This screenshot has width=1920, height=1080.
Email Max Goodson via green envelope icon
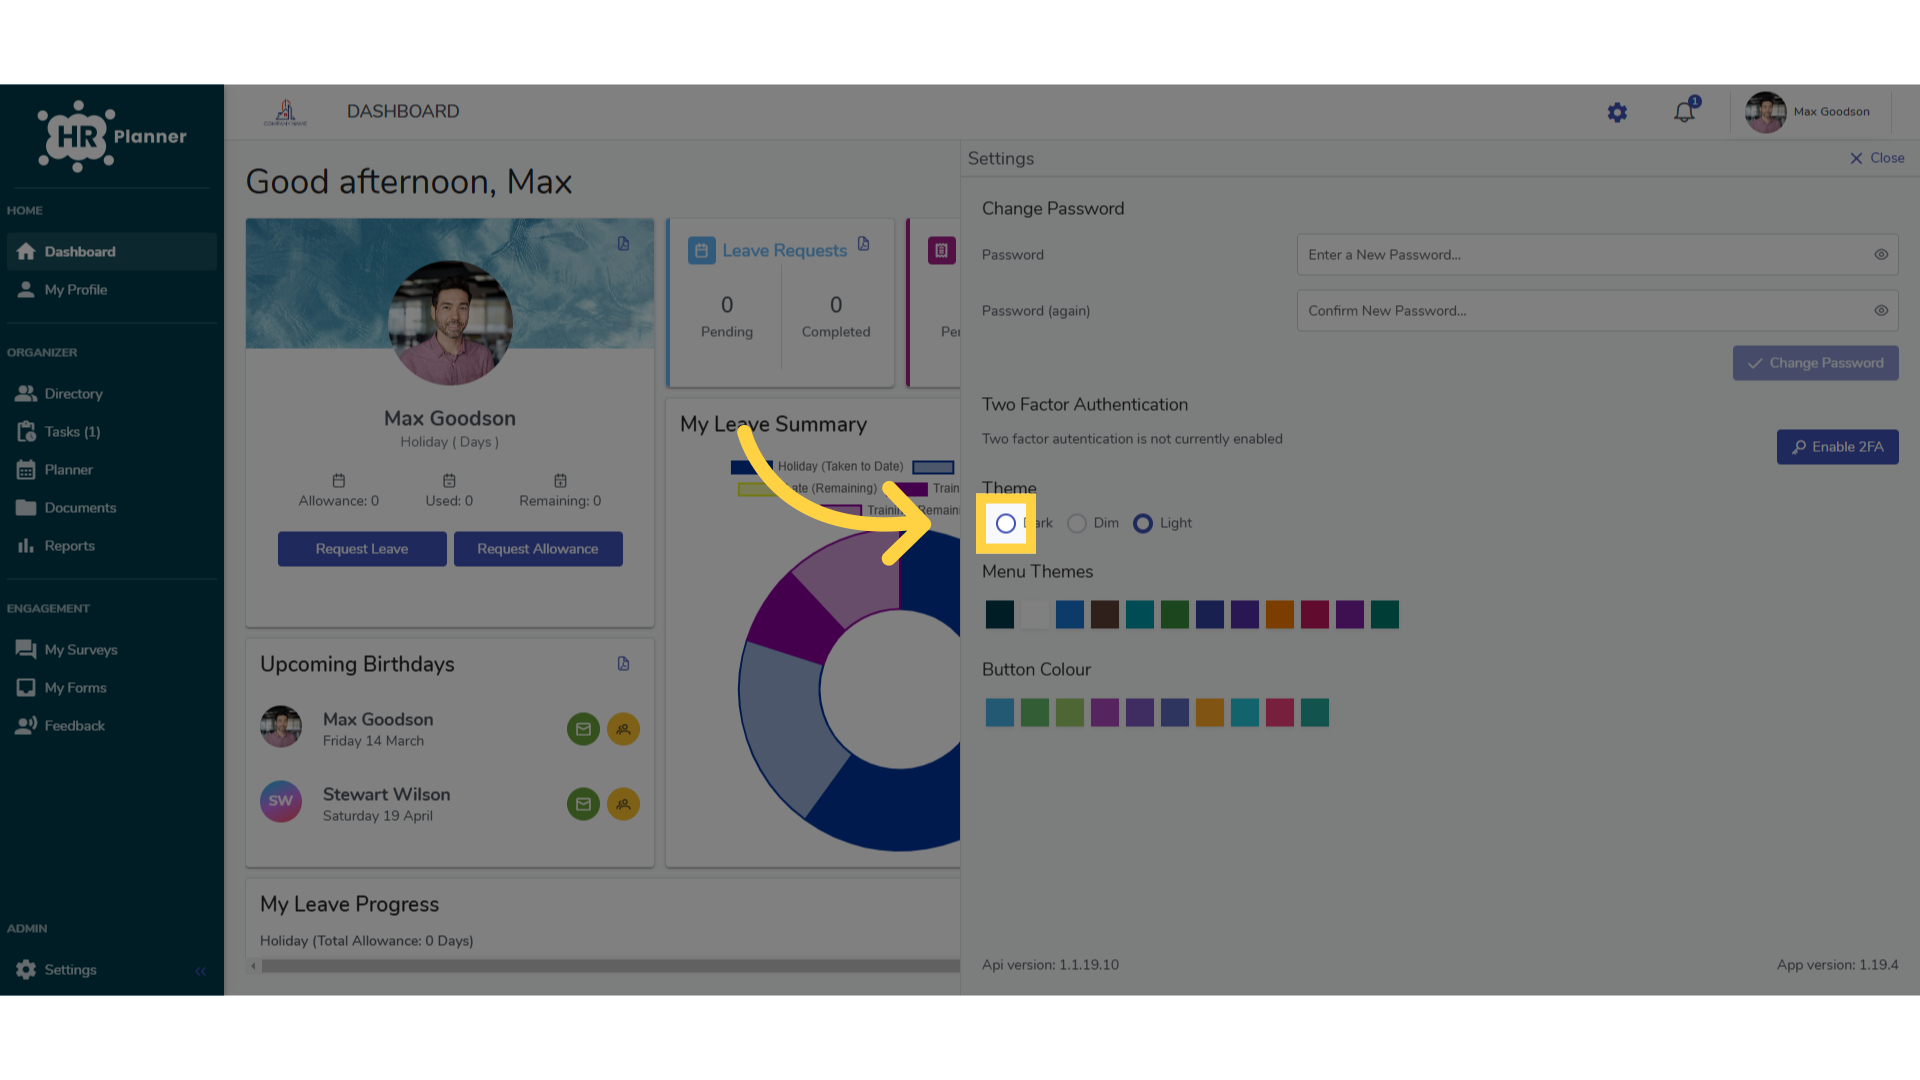click(x=583, y=729)
